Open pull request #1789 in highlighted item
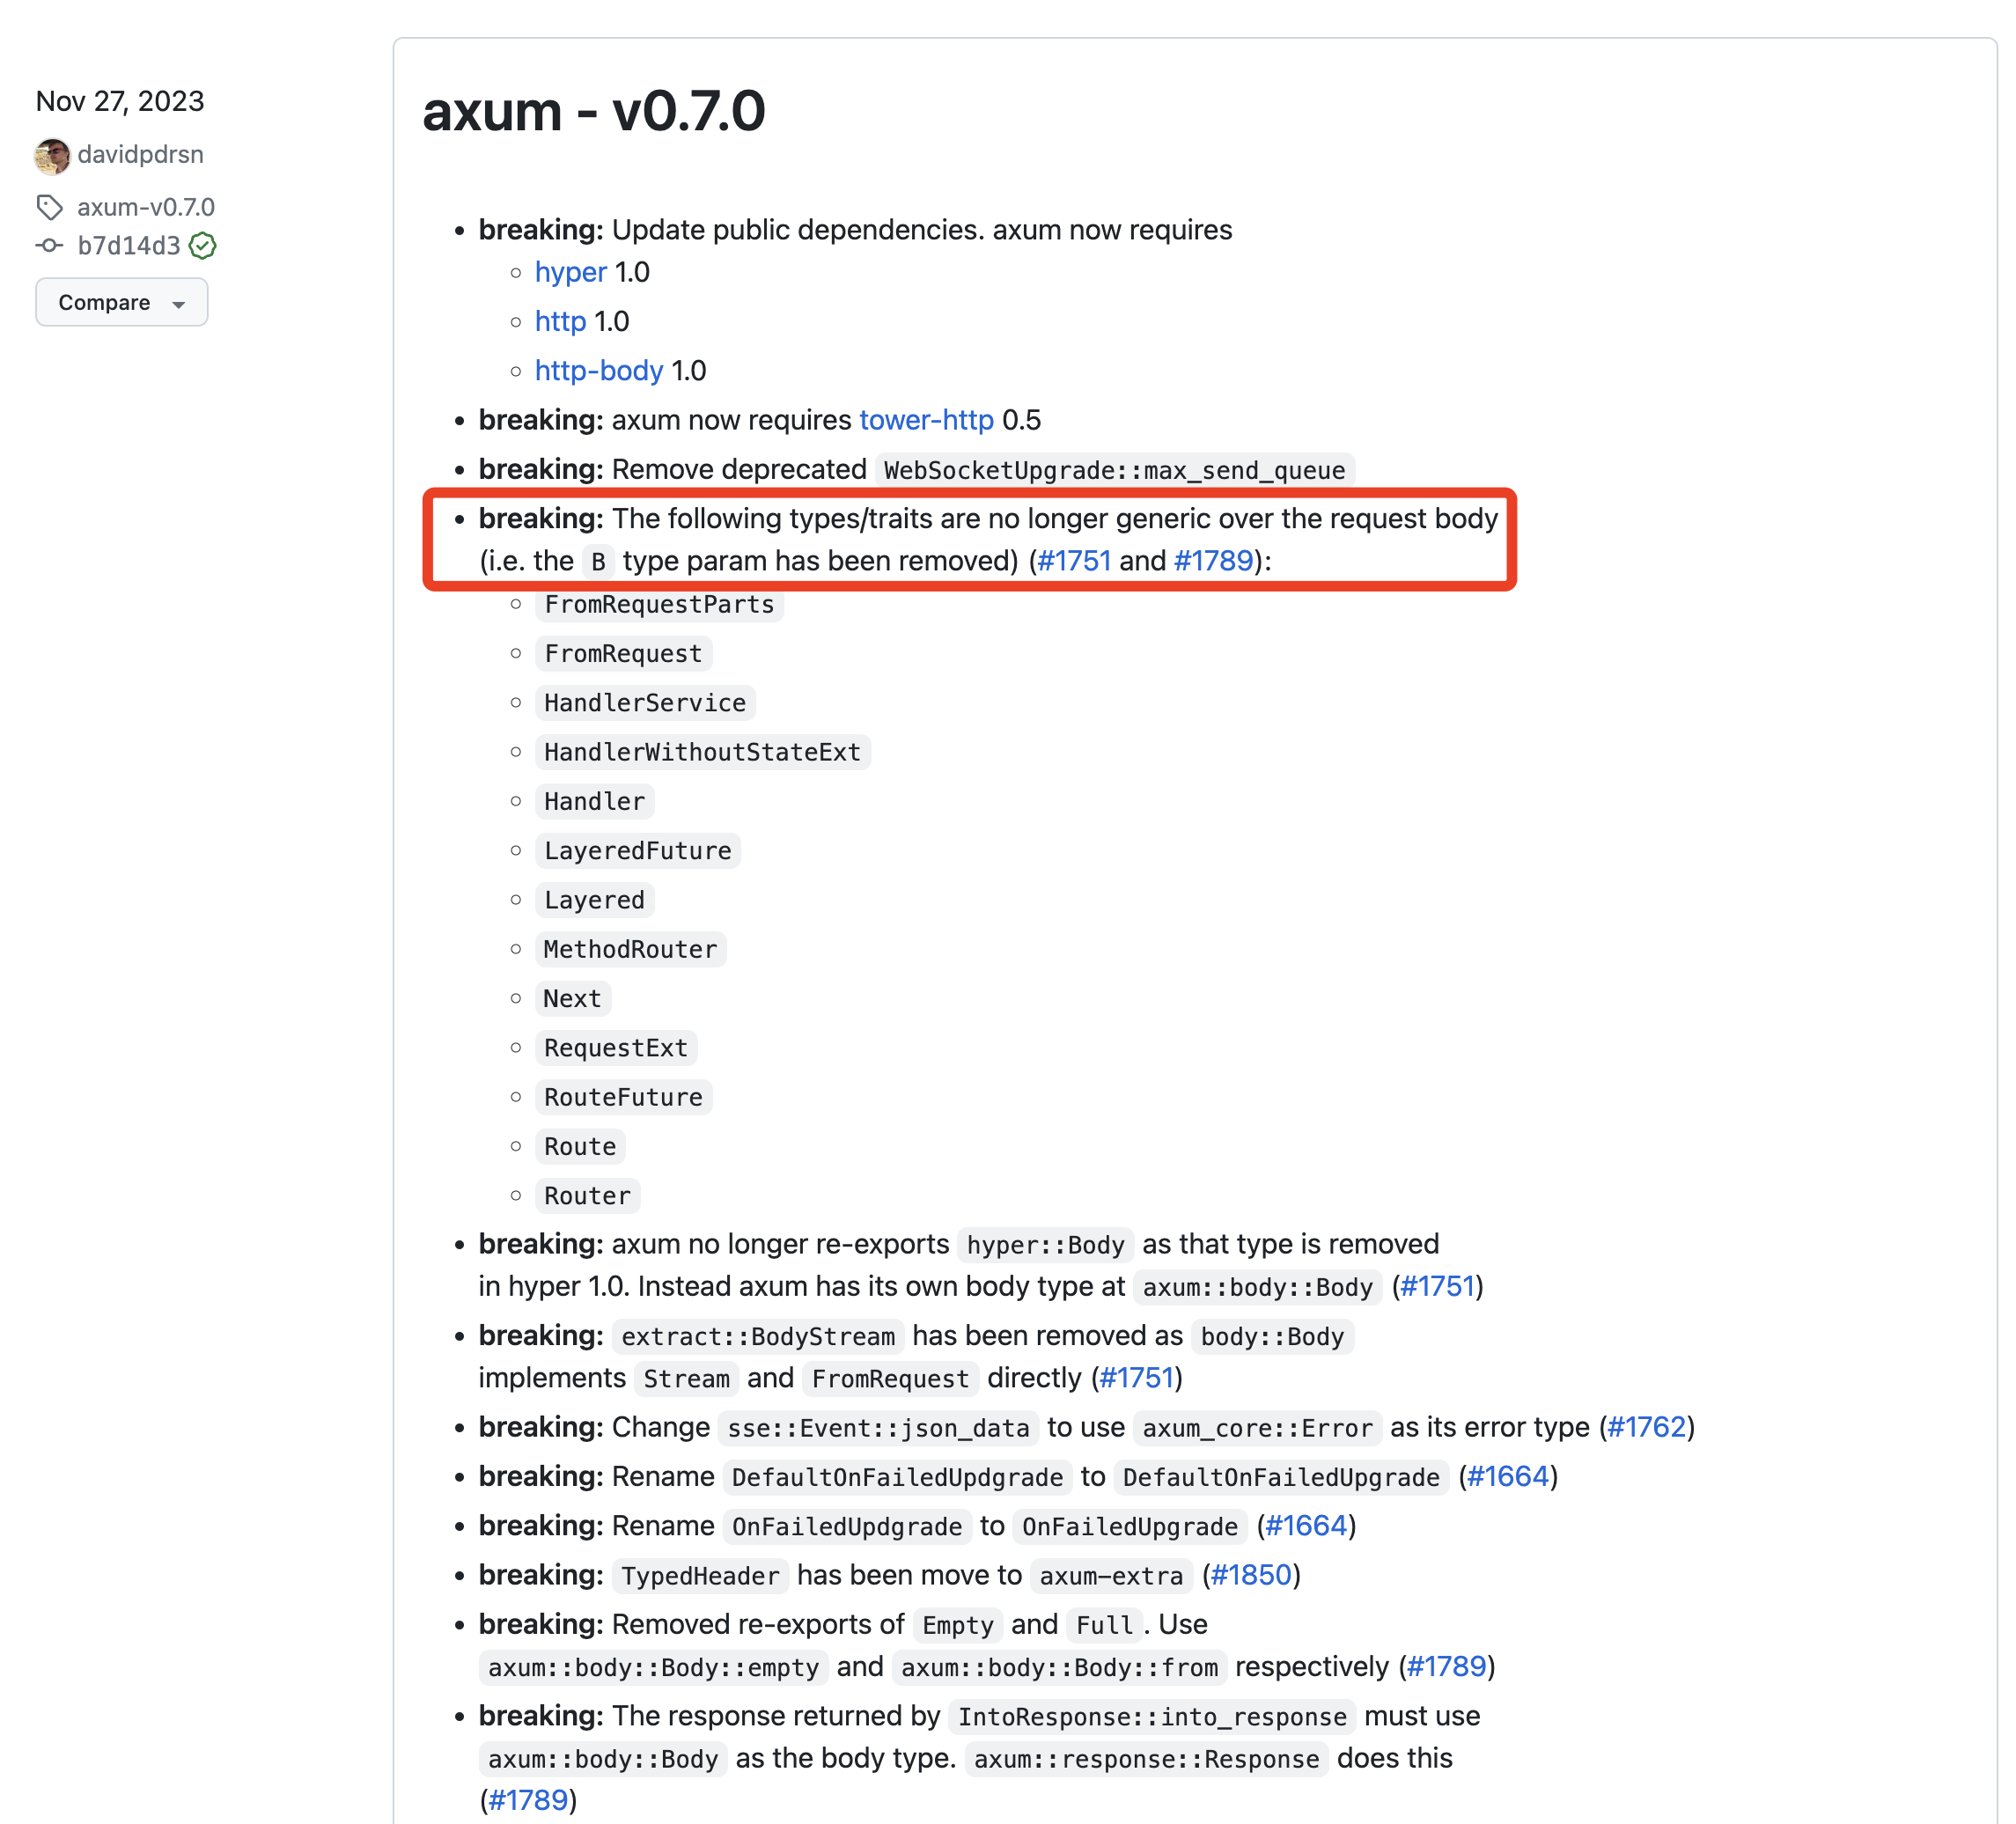Viewport: 2016px width, 1824px height. (x=1213, y=560)
